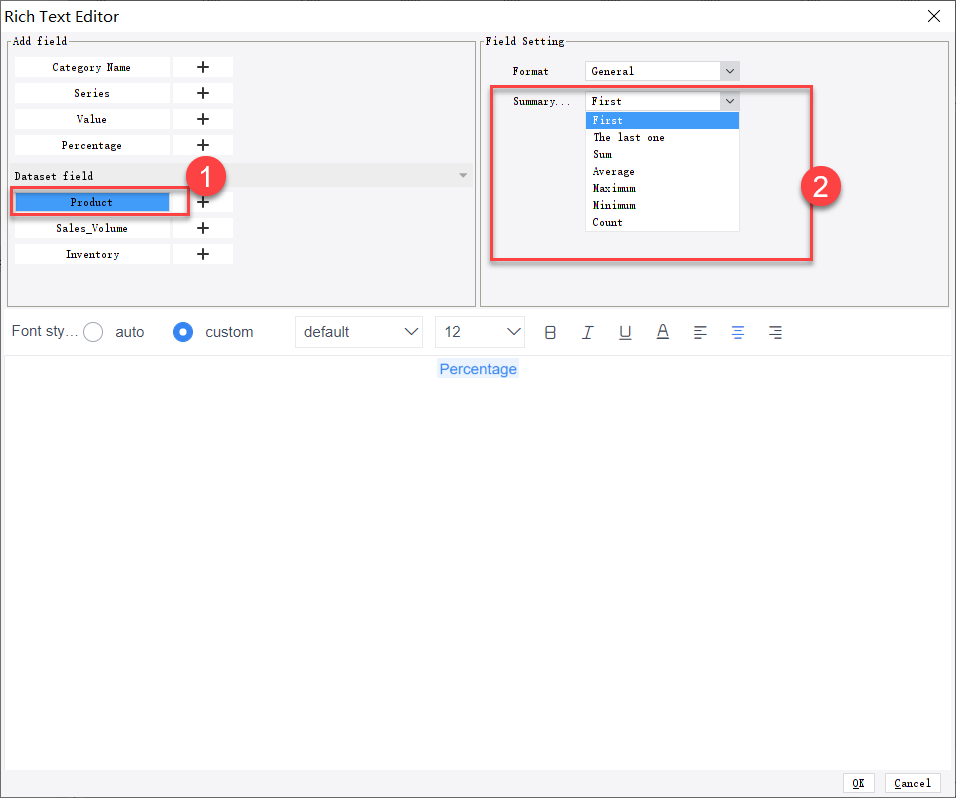Choose Minimum summary option

pyautogui.click(x=662, y=205)
